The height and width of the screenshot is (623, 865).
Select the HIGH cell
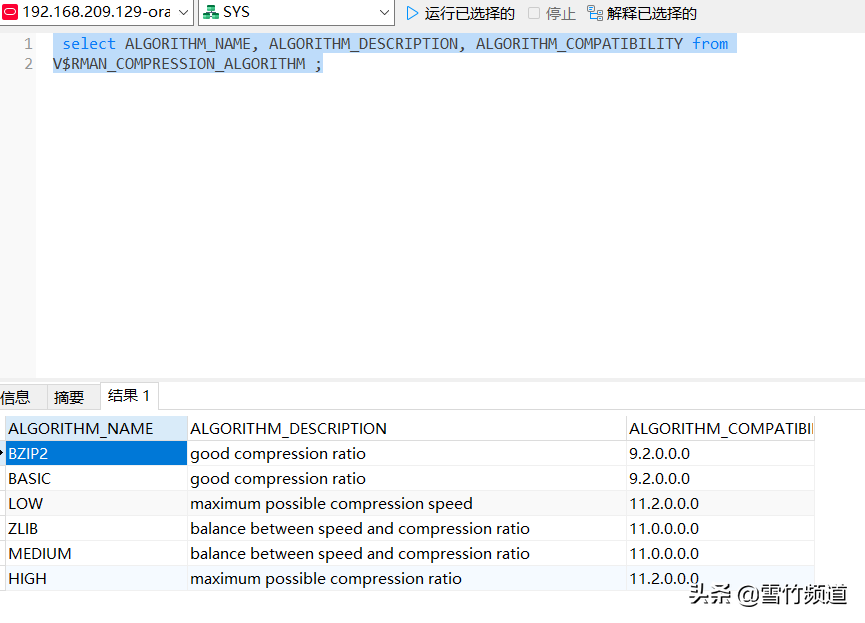pyautogui.click(x=97, y=578)
